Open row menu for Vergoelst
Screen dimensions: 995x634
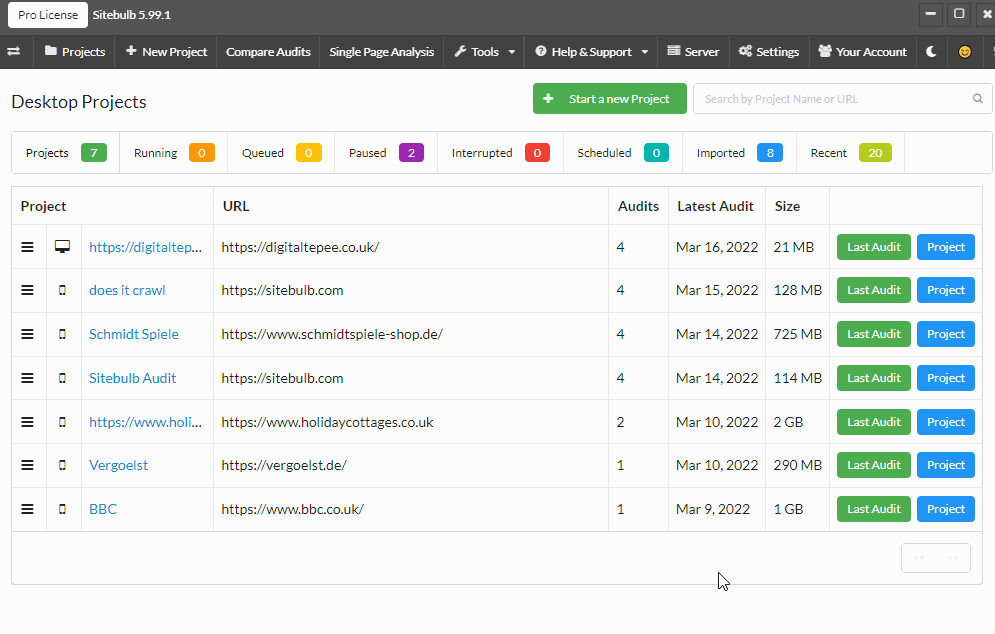27,465
